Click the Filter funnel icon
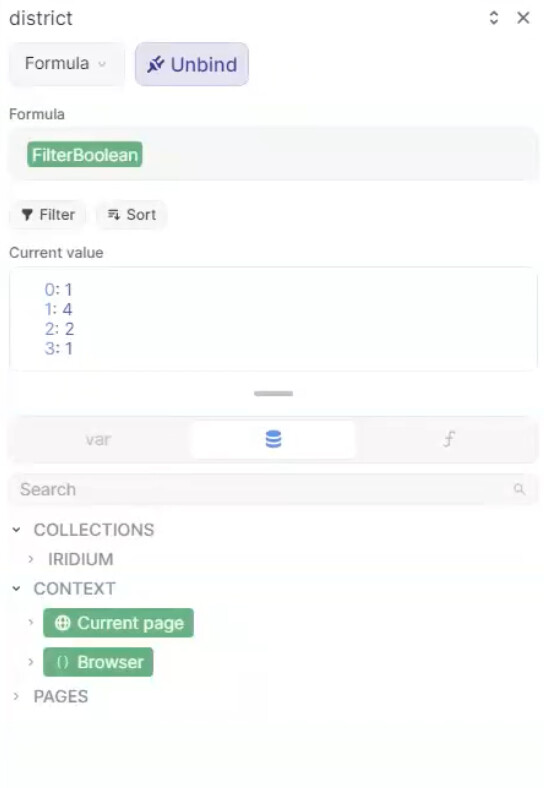 [27, 215]
